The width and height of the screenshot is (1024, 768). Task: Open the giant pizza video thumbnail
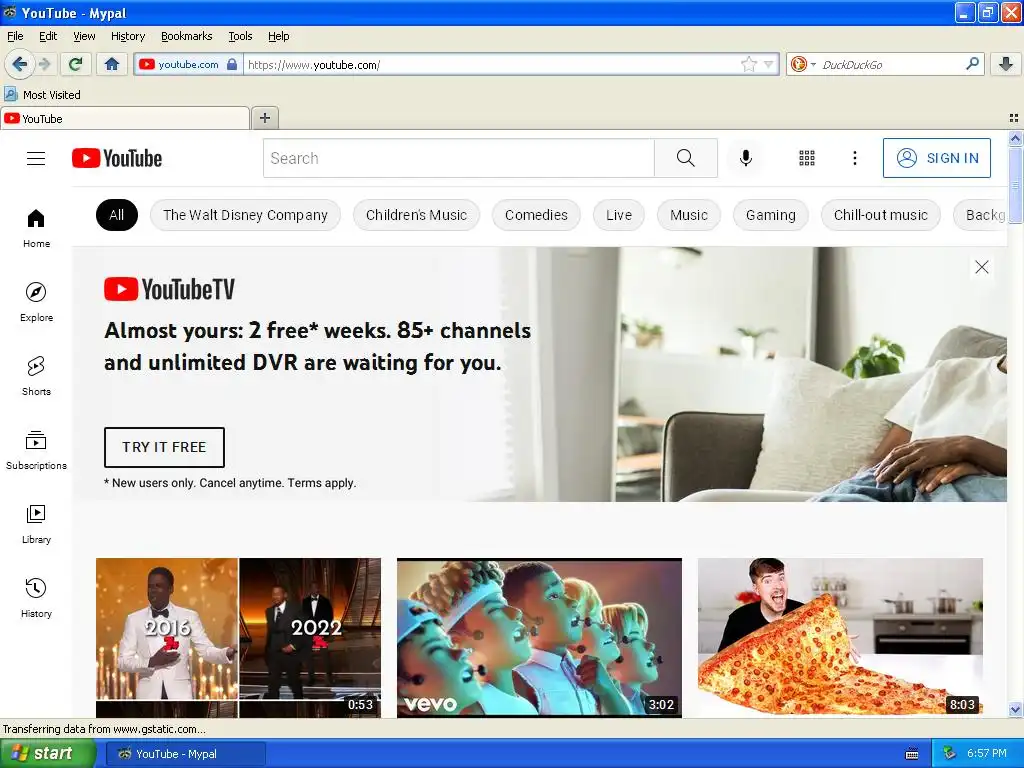coord(840,638)
